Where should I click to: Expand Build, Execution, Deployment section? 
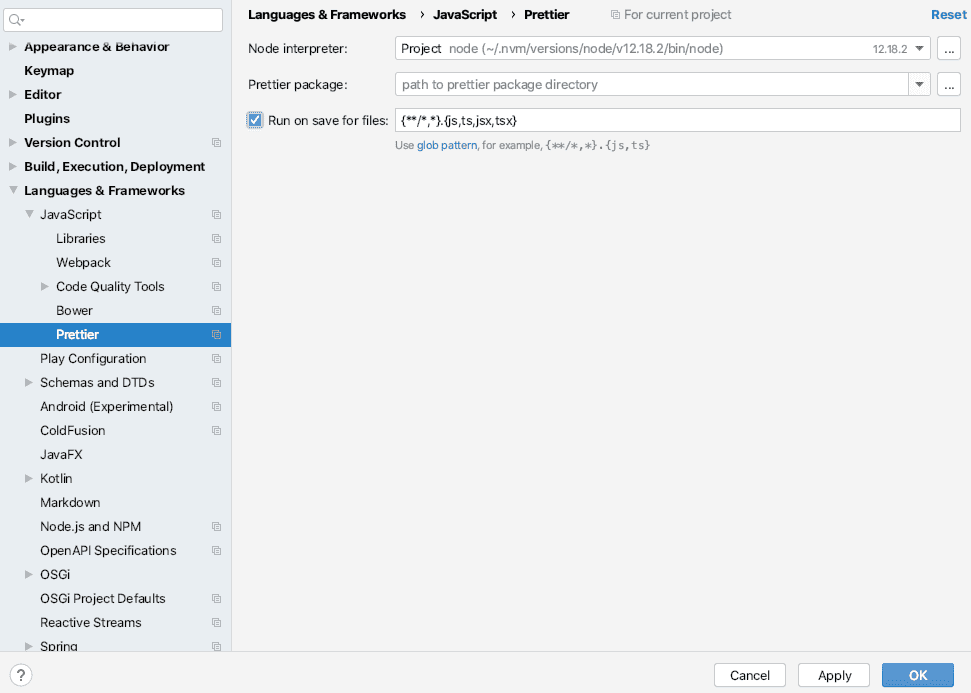tap(12, 167)
